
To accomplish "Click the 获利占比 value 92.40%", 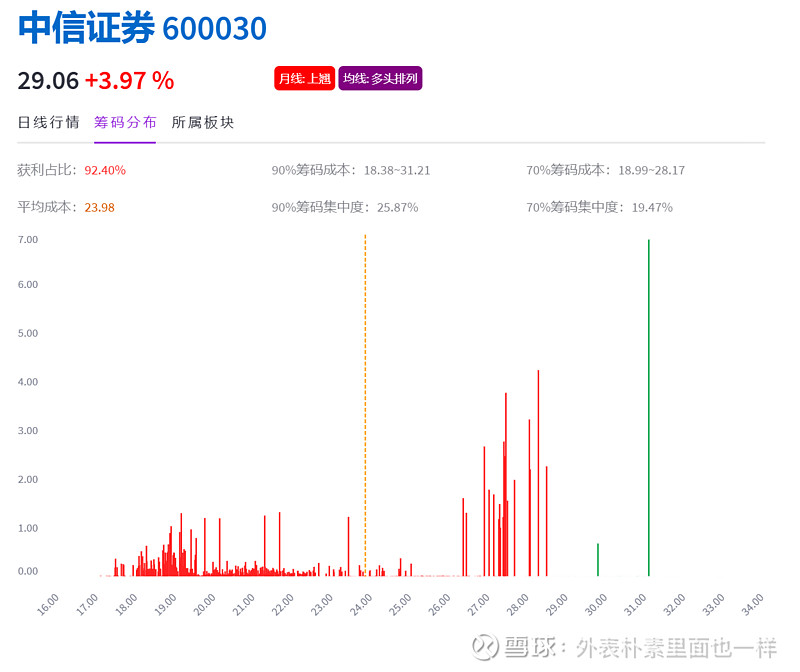I will tap(105, 170).
